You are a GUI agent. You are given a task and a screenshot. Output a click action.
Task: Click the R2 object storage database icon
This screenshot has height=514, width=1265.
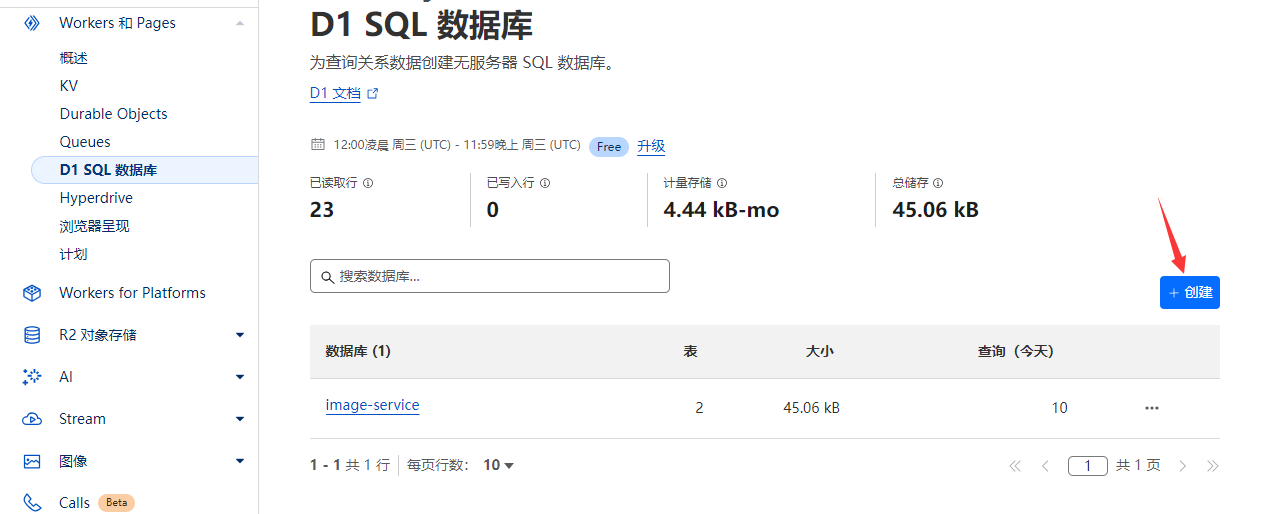(x=32, y=335)
